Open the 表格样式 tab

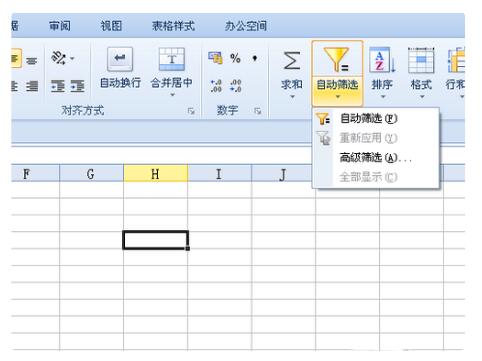pos(173,26)
